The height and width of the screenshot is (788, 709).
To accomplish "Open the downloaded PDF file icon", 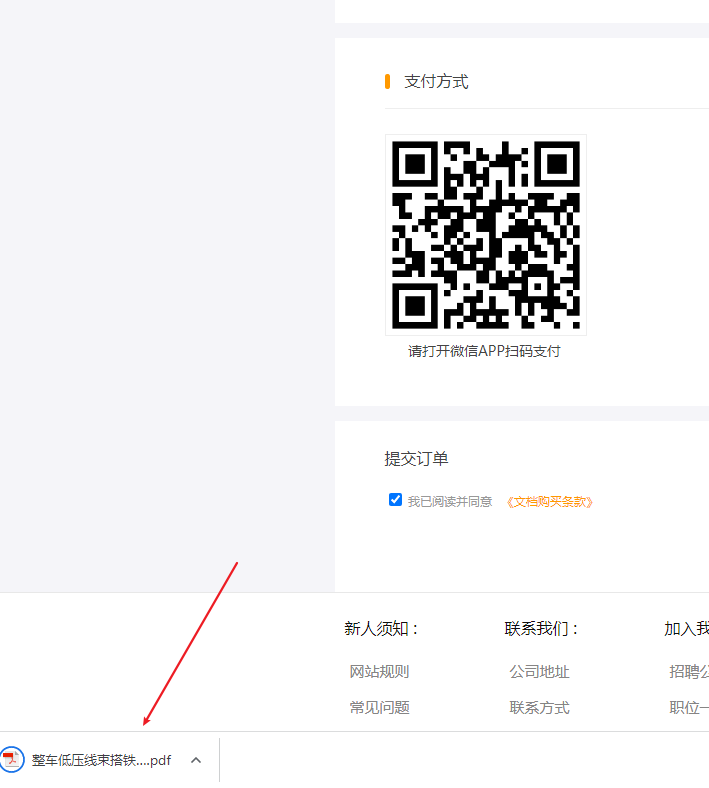I will pyautogui.click(x=12, y=759).
